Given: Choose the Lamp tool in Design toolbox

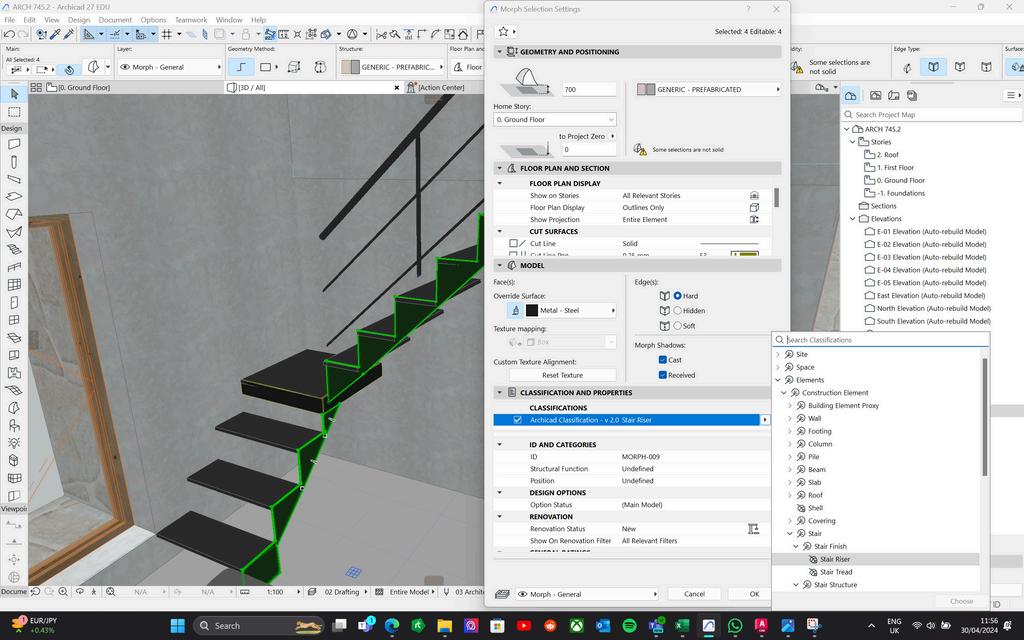Looking at the screenshot, I should [14, 443].
